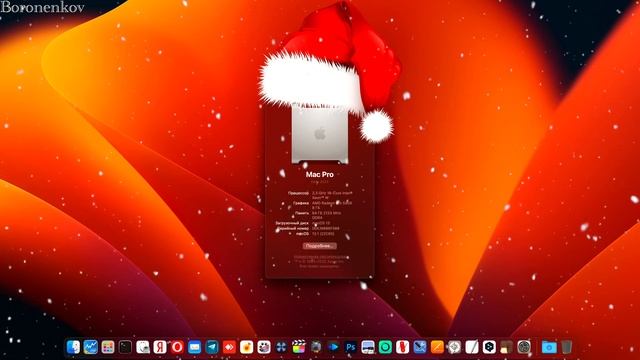Launch the Terminal app from the Dock

pyautogui.click(x=125, y=347)
